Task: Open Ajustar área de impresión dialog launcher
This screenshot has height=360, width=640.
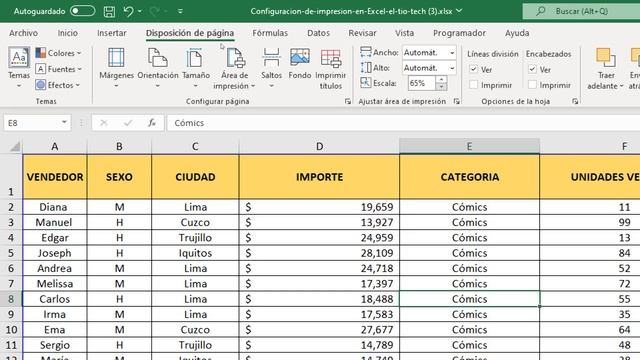Action: (x=456, y=101)
